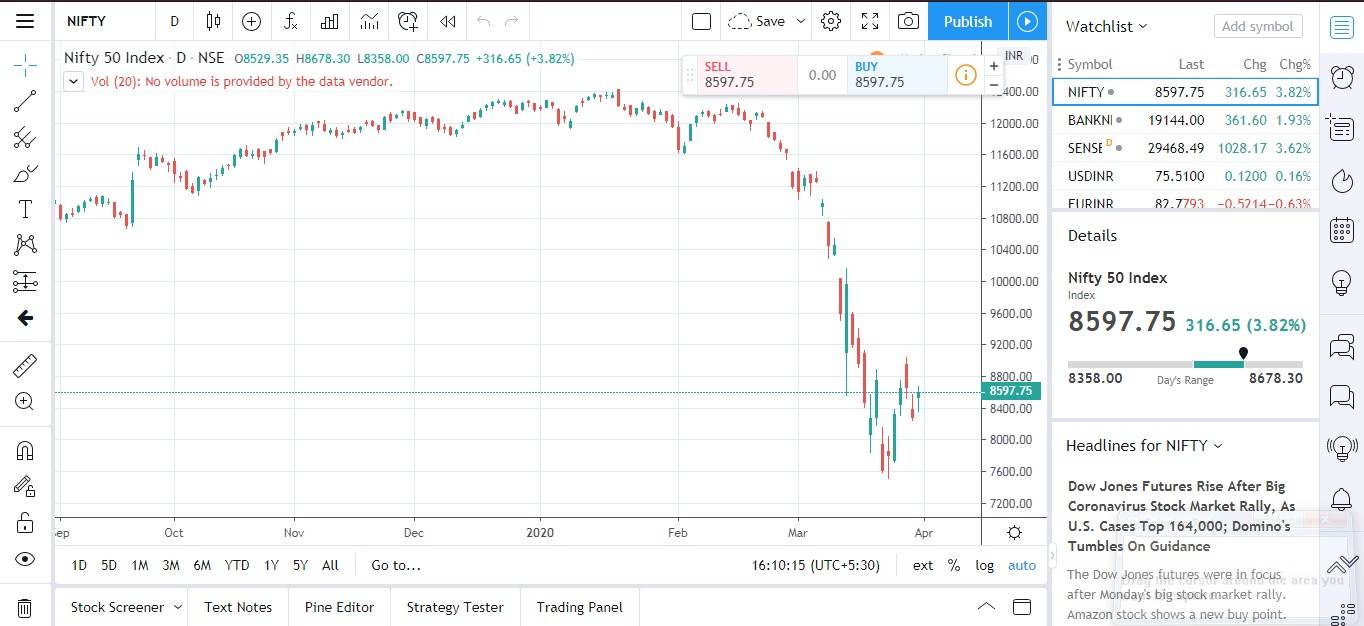
Task: Click the SELL 8597.75 button
Action: pos(741,75)
